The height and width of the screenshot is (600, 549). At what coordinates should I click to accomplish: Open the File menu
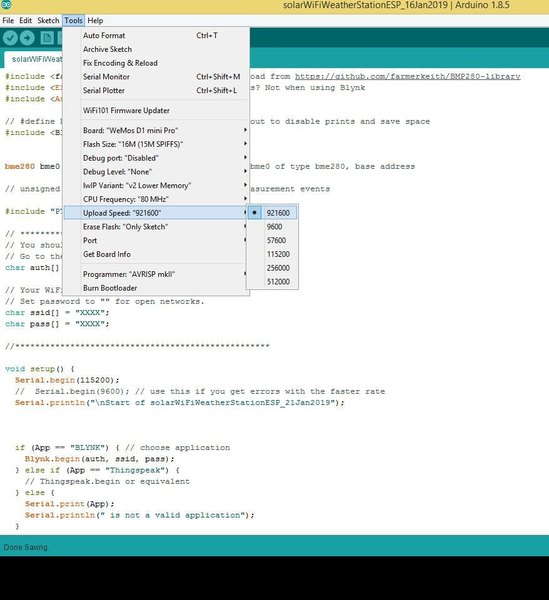[x=8, y=21]
